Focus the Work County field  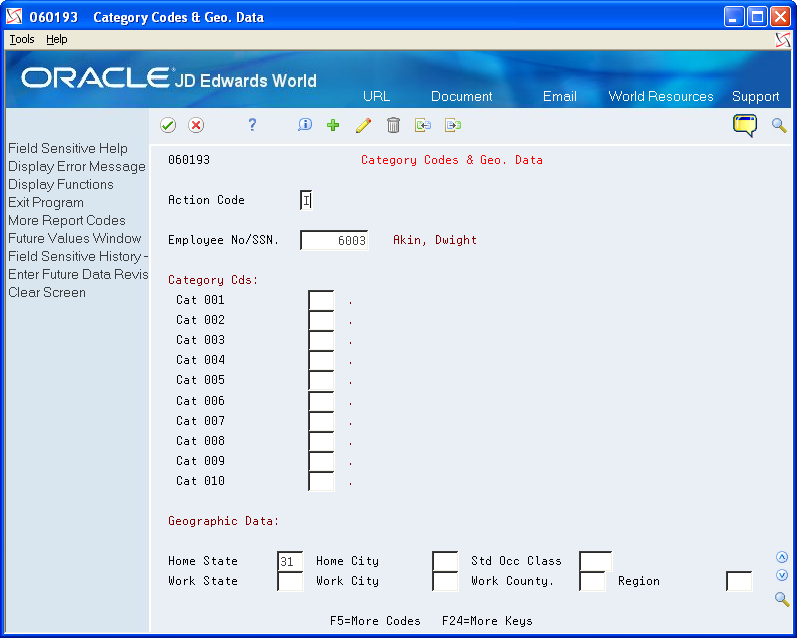pos(592,581)
